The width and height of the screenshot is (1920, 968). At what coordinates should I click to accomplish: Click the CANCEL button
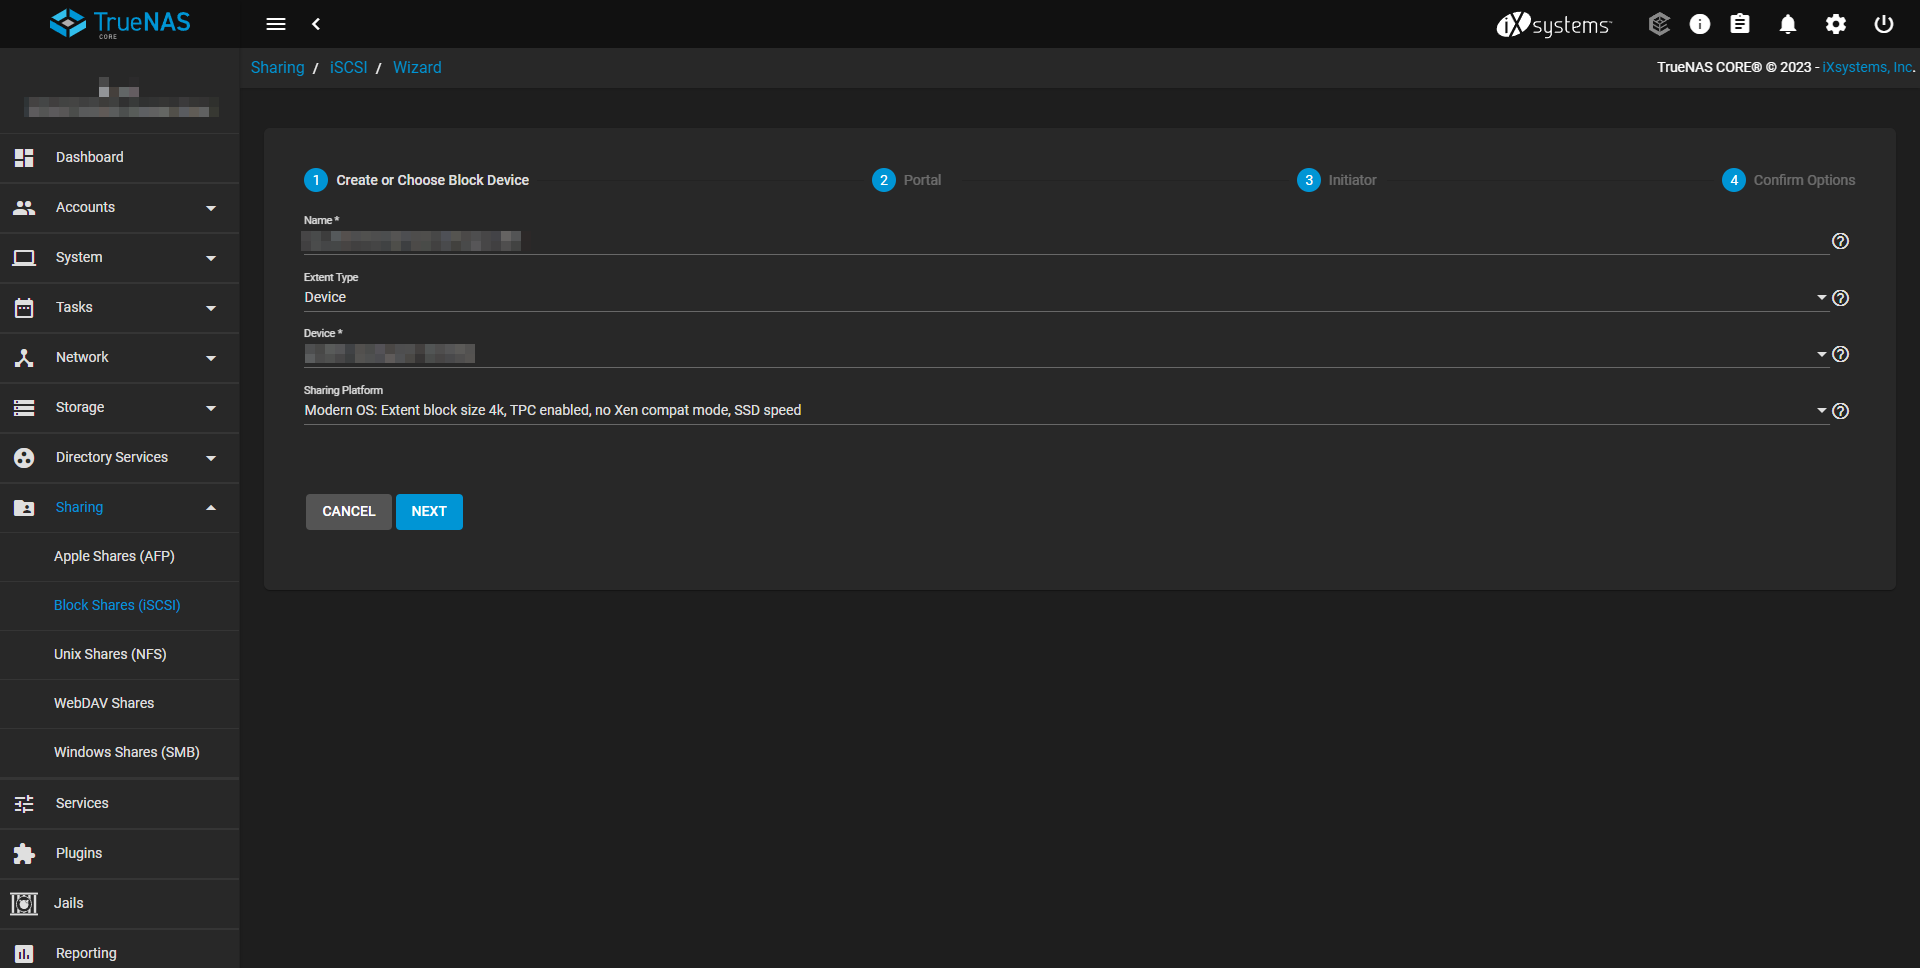[x=348, y=512]
